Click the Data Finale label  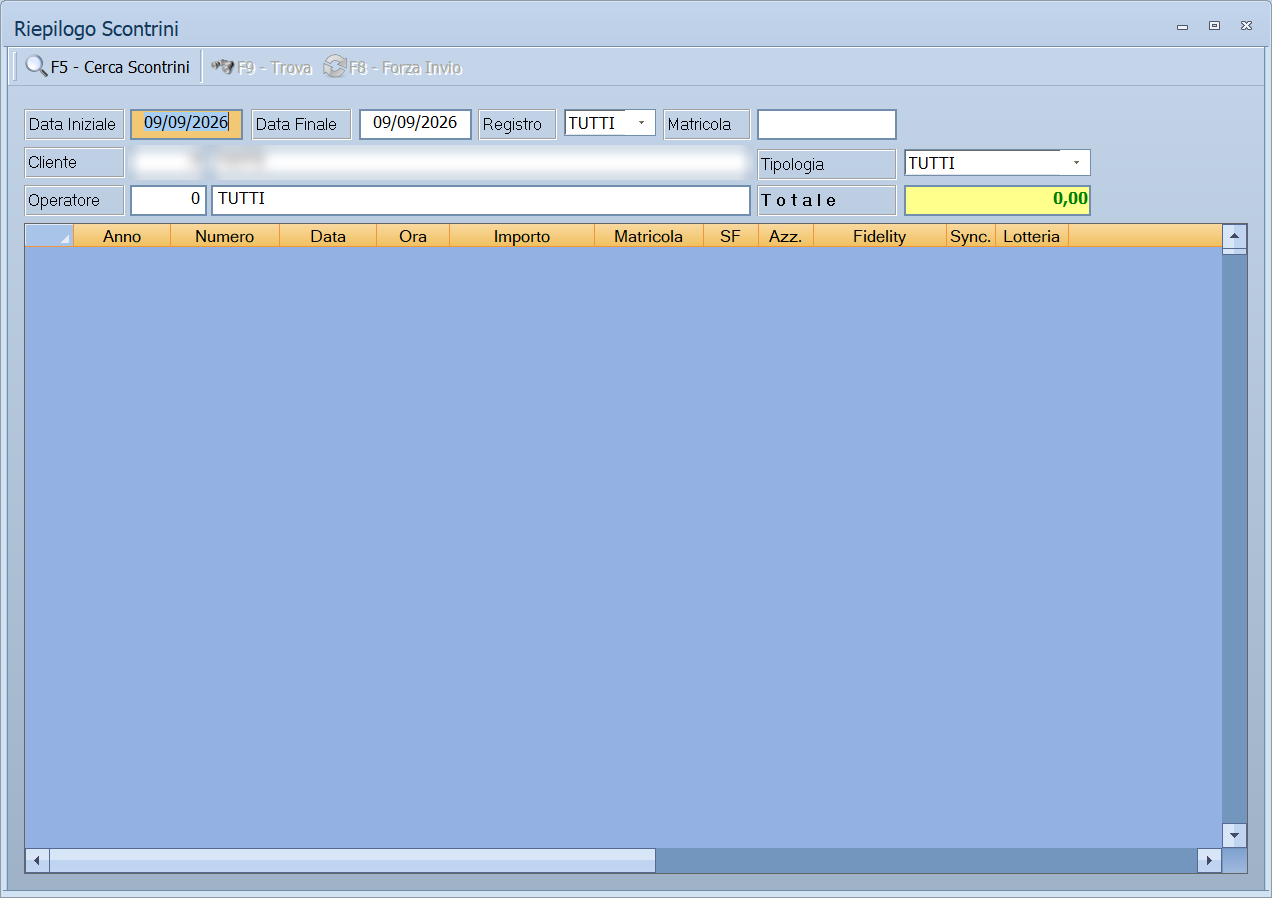pos(301,124)
